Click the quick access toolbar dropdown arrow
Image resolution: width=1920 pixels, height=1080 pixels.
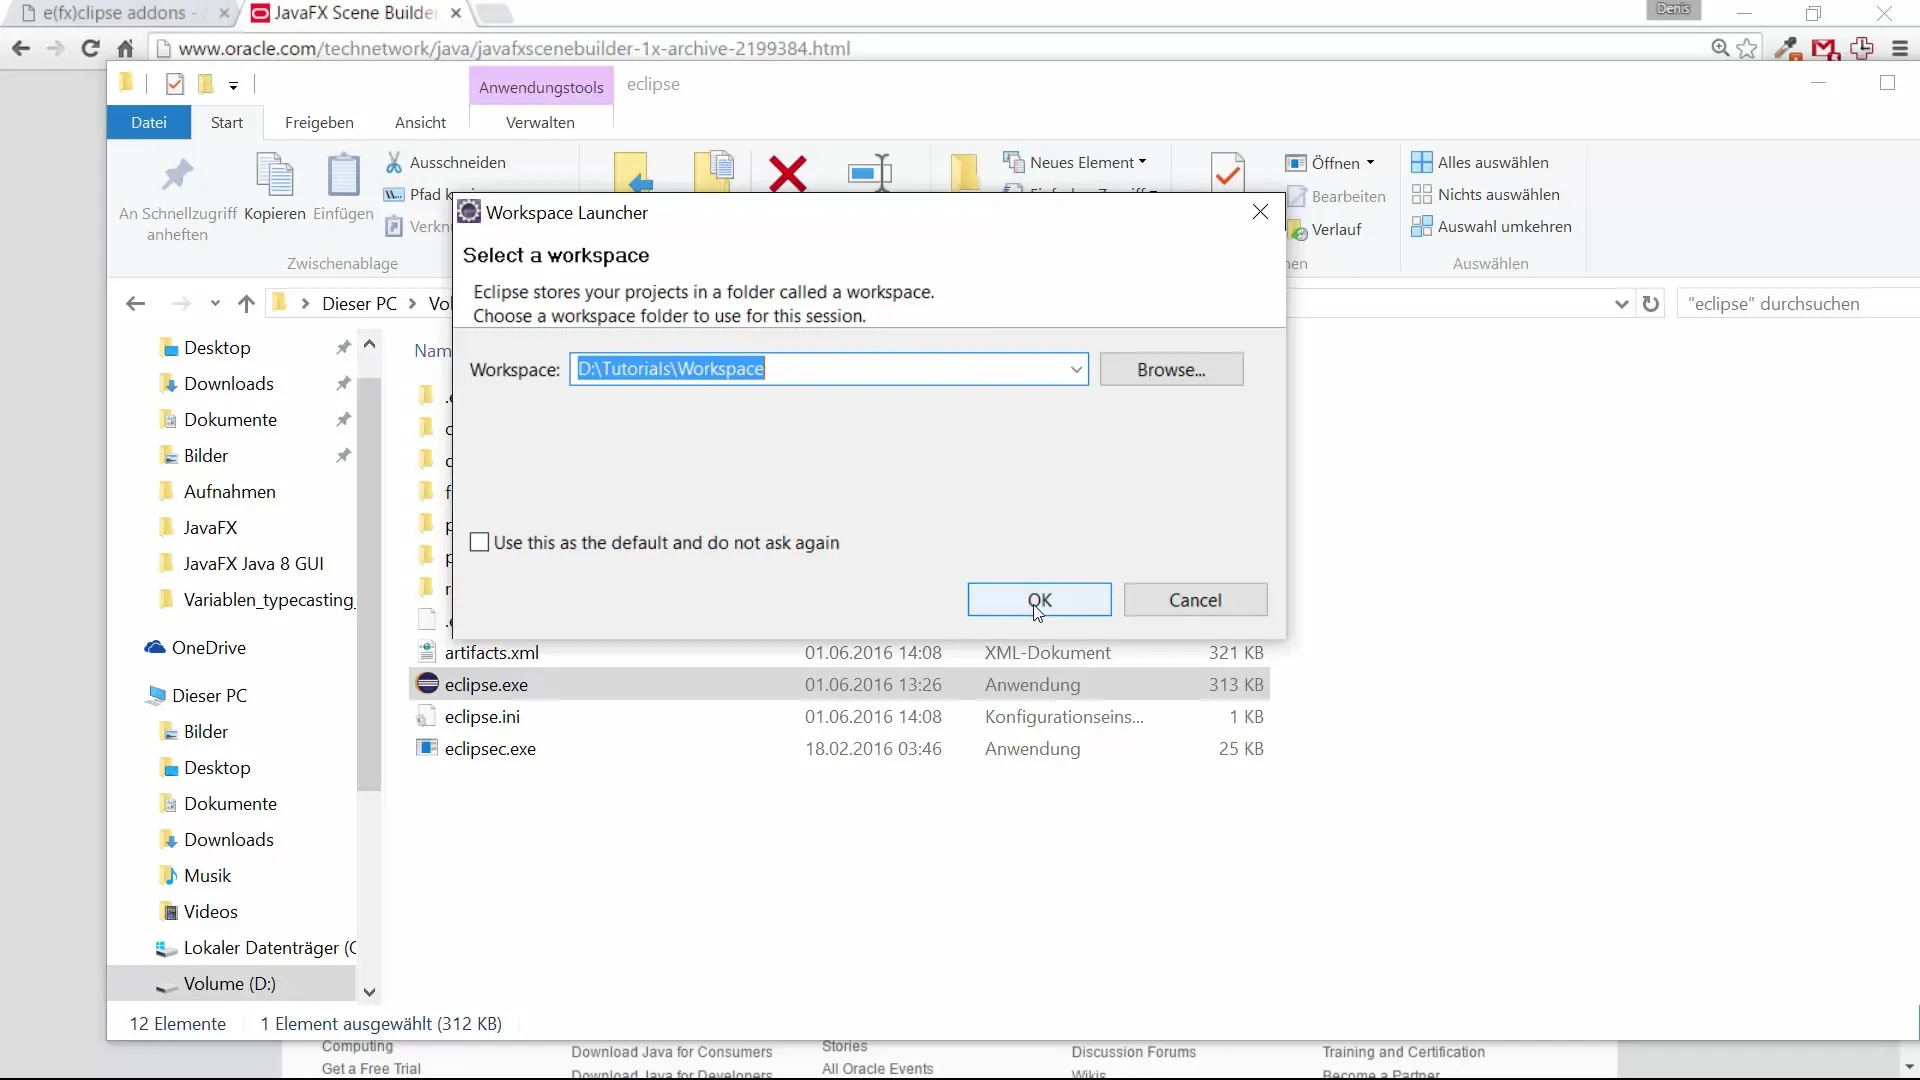233,85
